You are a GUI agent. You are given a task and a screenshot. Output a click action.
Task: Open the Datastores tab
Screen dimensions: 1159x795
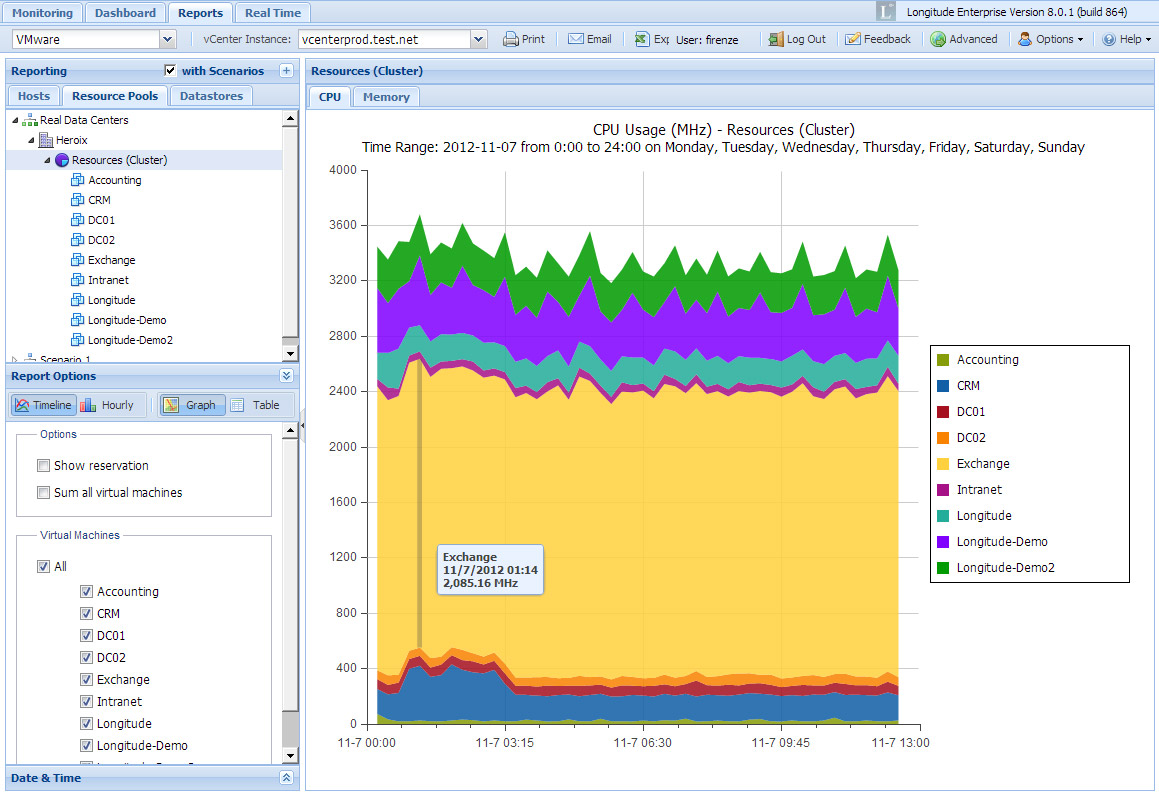point(211,96)
